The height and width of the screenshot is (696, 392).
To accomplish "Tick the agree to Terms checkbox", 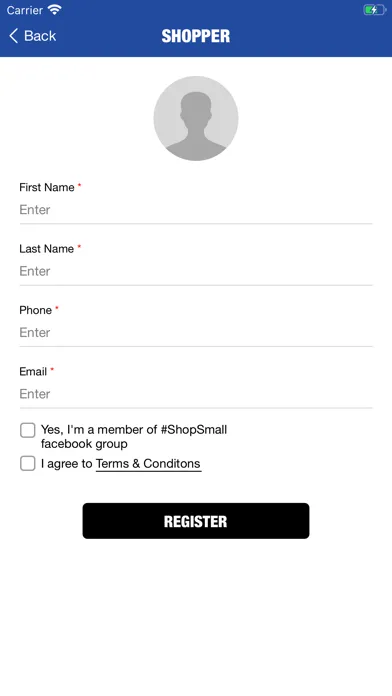I will click(28, 463).
